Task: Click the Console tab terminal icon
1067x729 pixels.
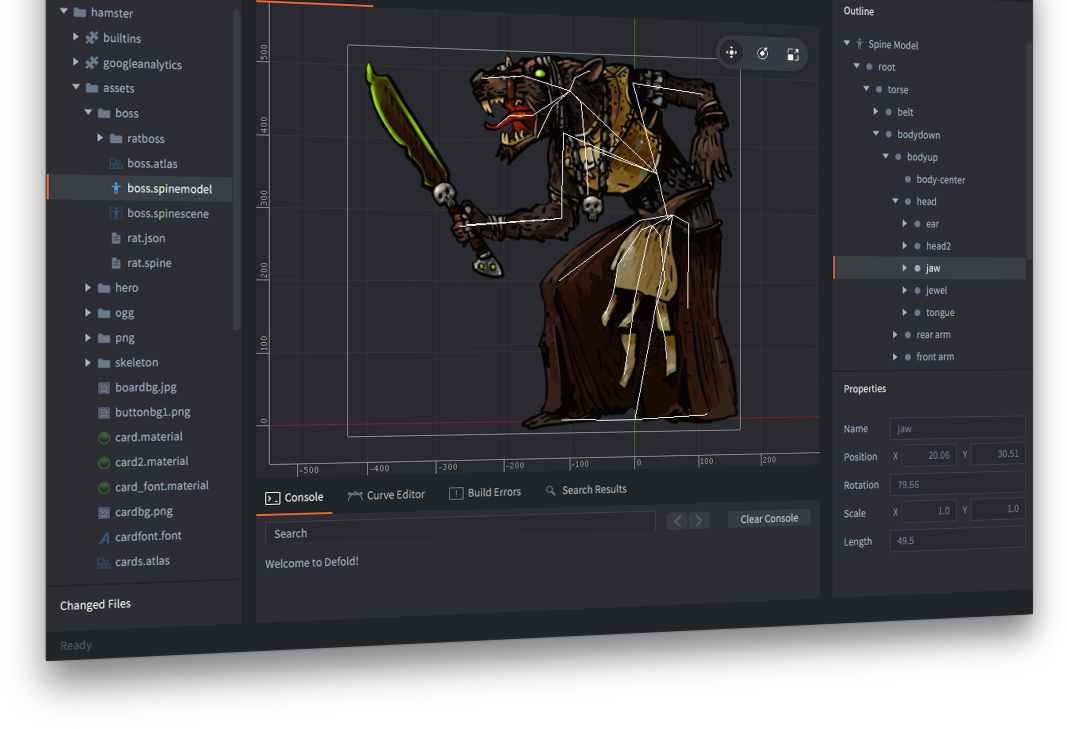Action: (273, 498)
